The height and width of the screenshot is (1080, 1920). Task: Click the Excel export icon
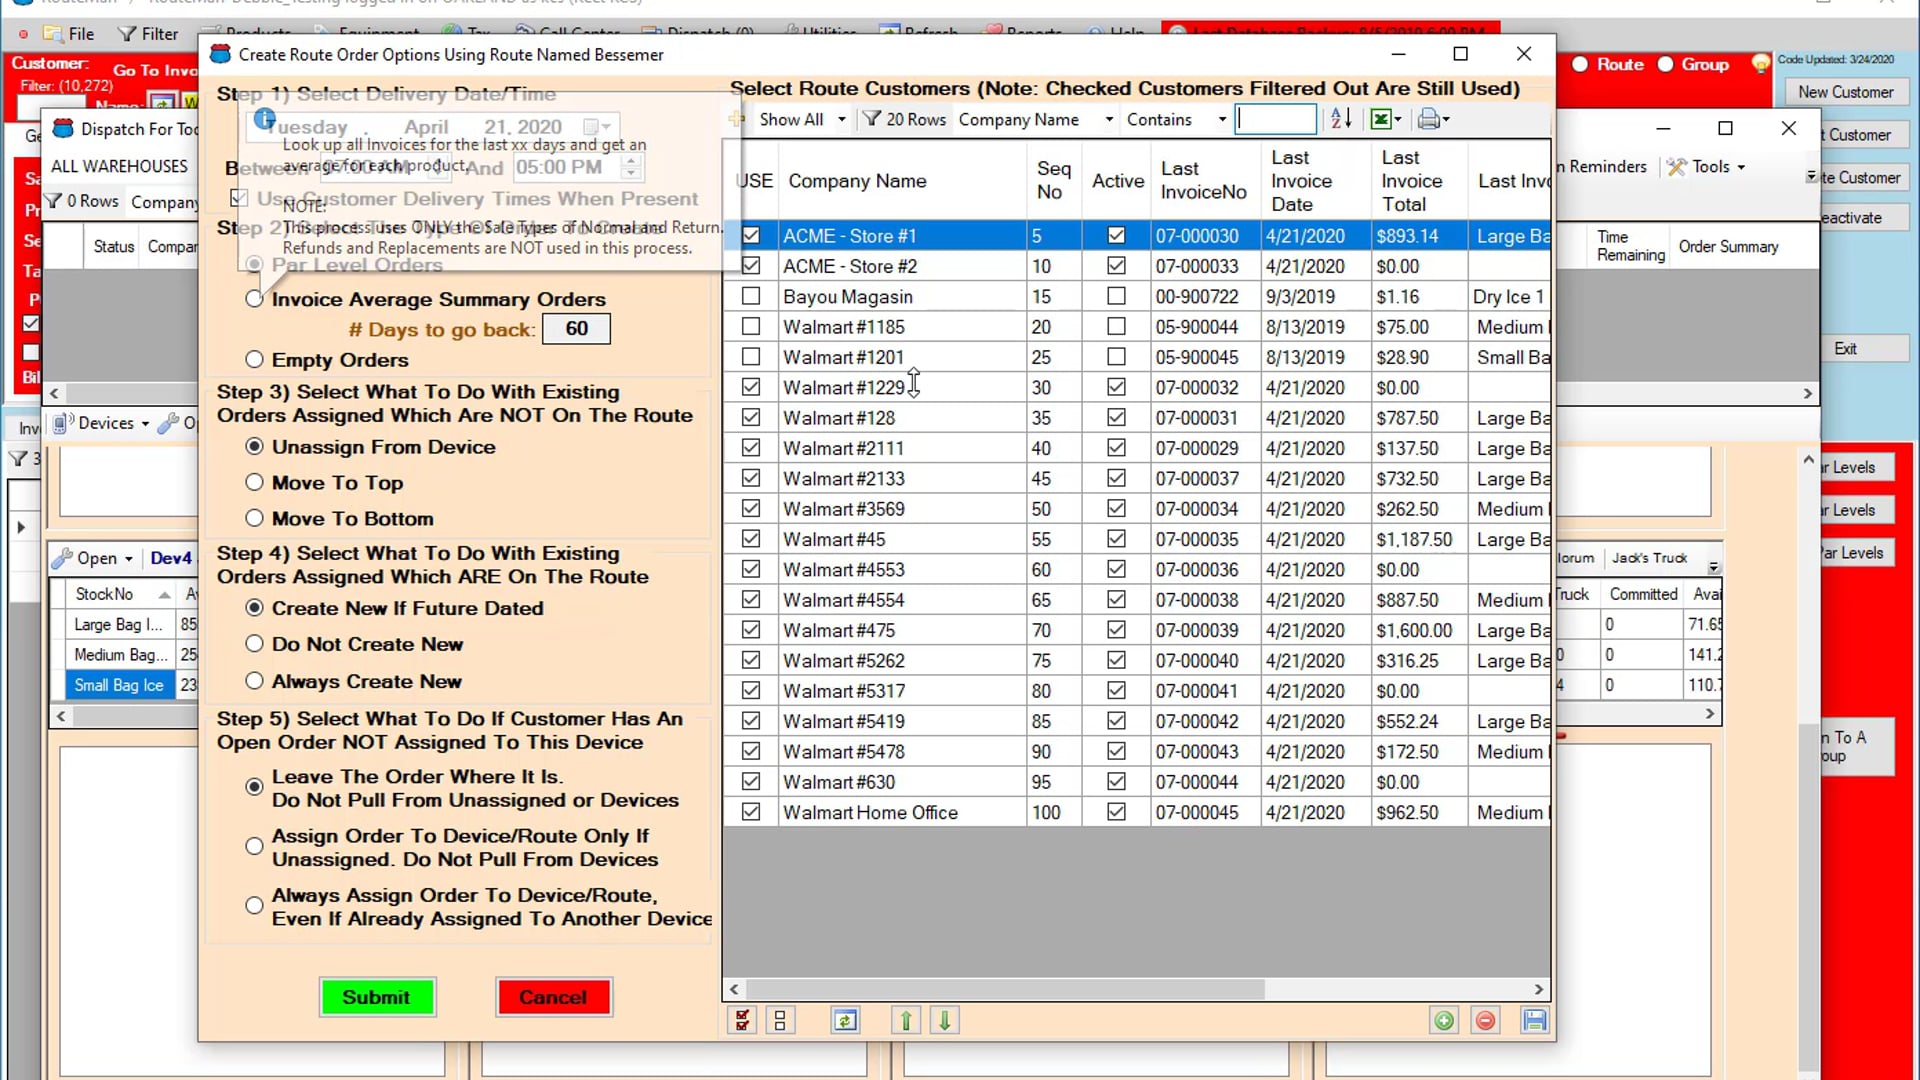[x=1380, y=119]
